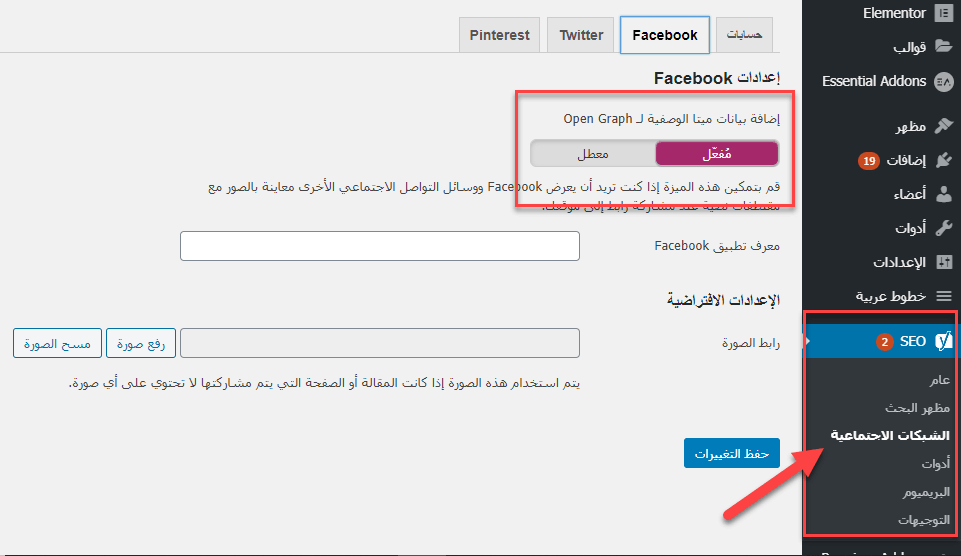Click the رابط الصورة label

point(751,343)
